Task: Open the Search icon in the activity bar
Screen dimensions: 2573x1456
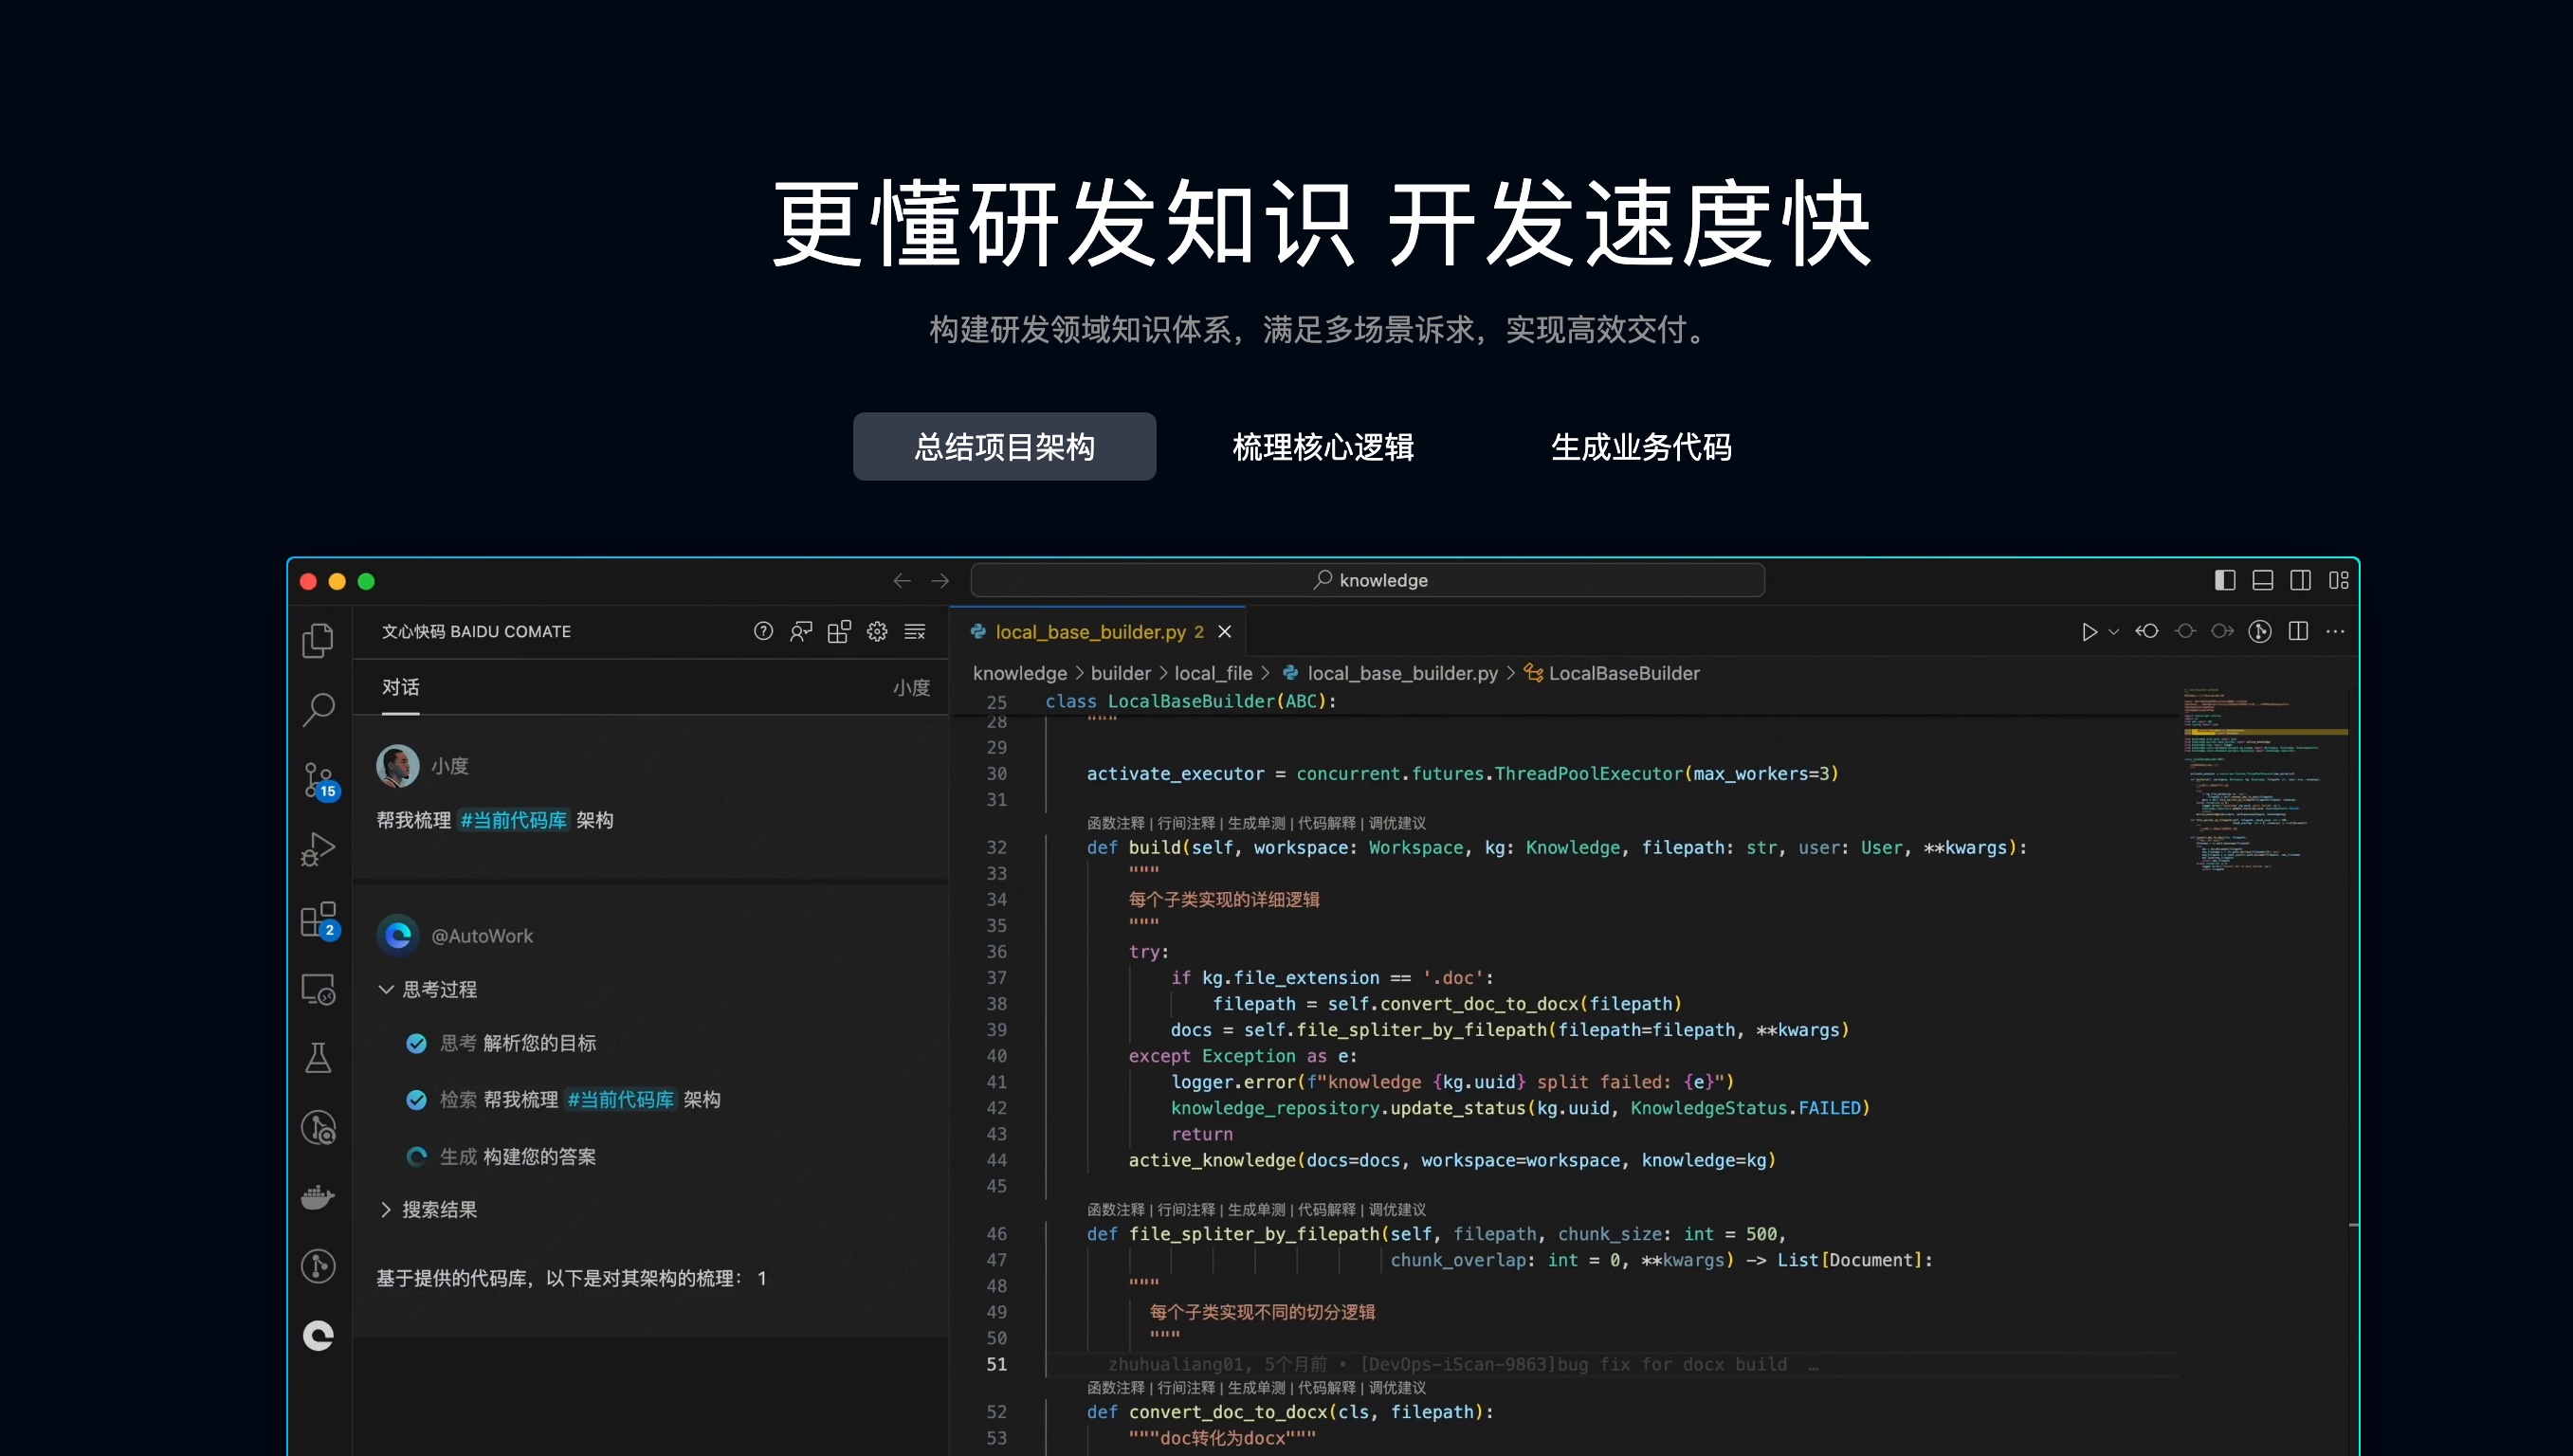Action: [x=318, y=709]
